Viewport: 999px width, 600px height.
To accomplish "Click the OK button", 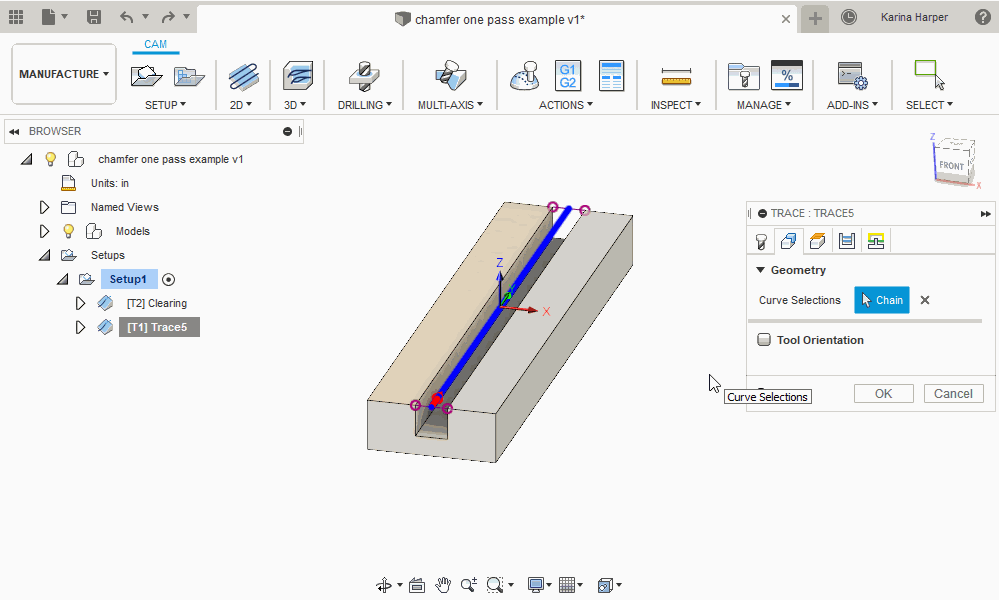I will click(x=884, y=394).
